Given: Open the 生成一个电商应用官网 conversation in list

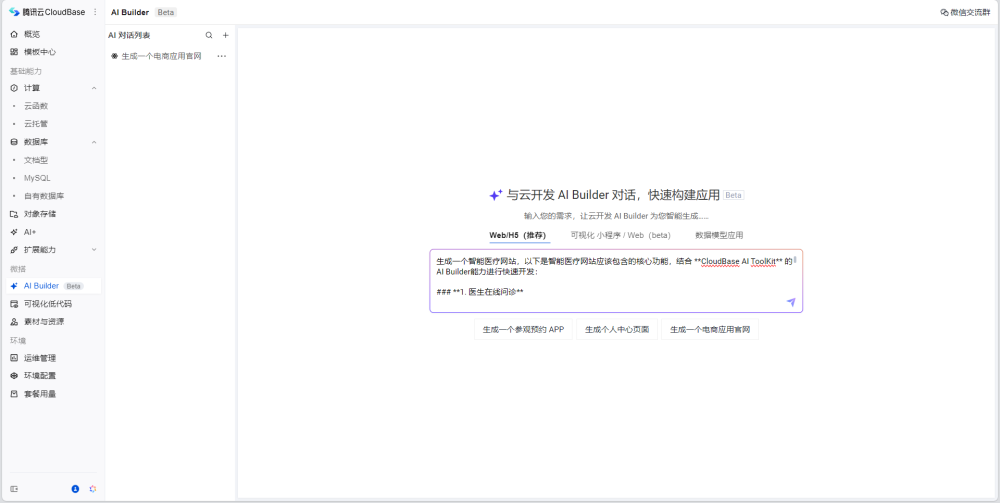Looking at the screenshot, I should tap(161, 56).
